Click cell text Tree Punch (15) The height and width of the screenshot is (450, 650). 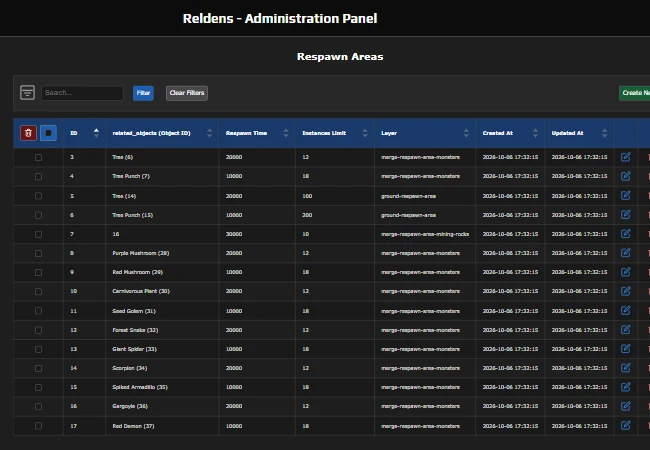coord(133,215)
